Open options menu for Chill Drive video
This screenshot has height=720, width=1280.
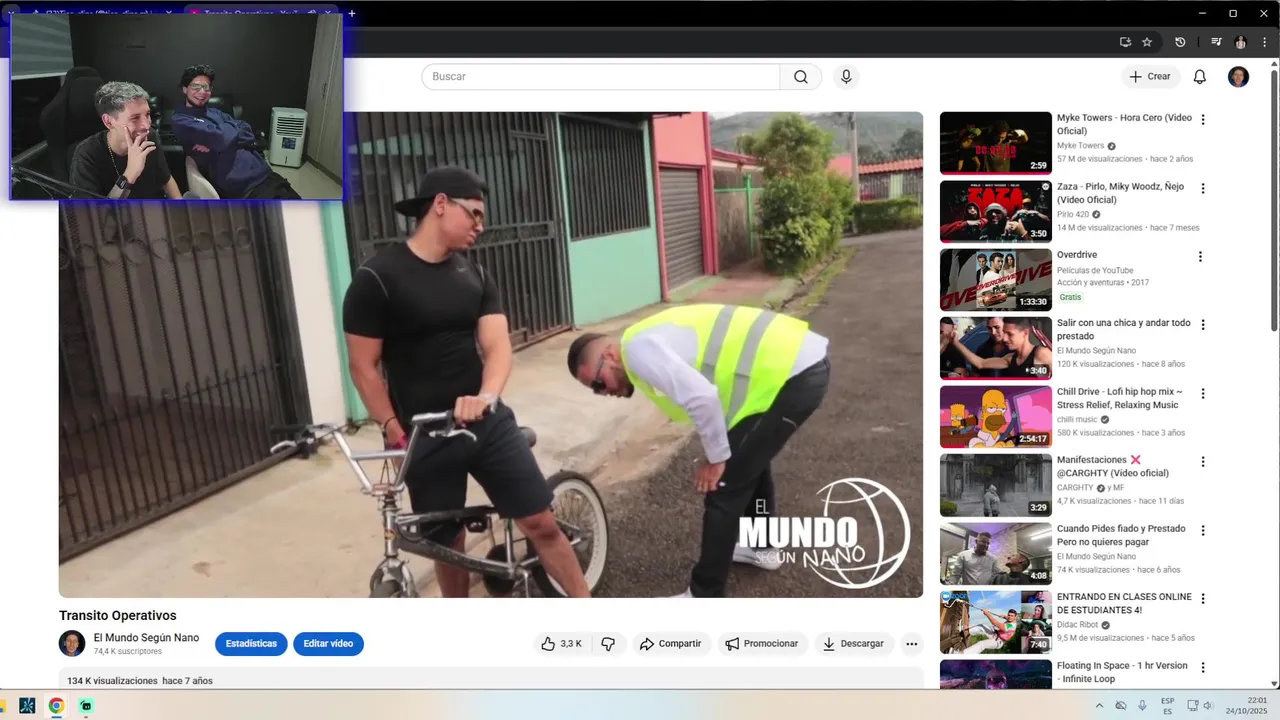coord(1203,393)
